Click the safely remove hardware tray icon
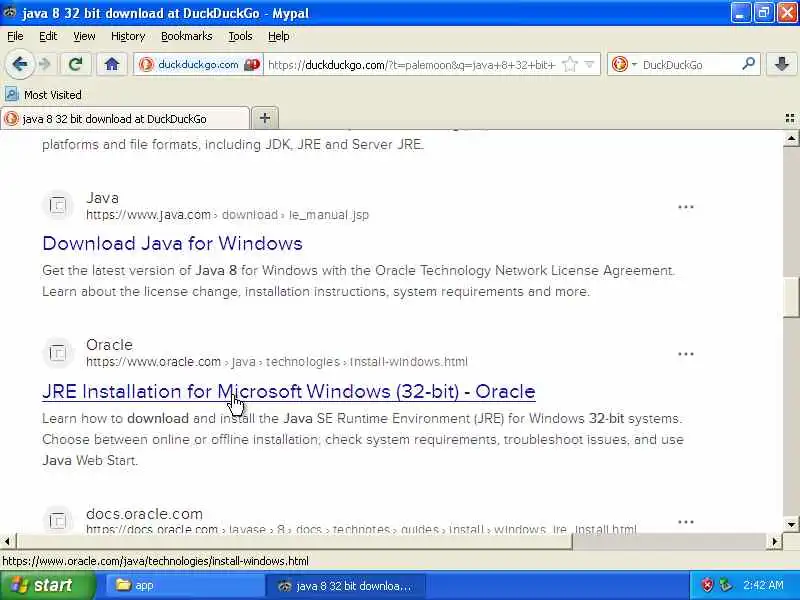The image size is (800, 600). point(726,585)
